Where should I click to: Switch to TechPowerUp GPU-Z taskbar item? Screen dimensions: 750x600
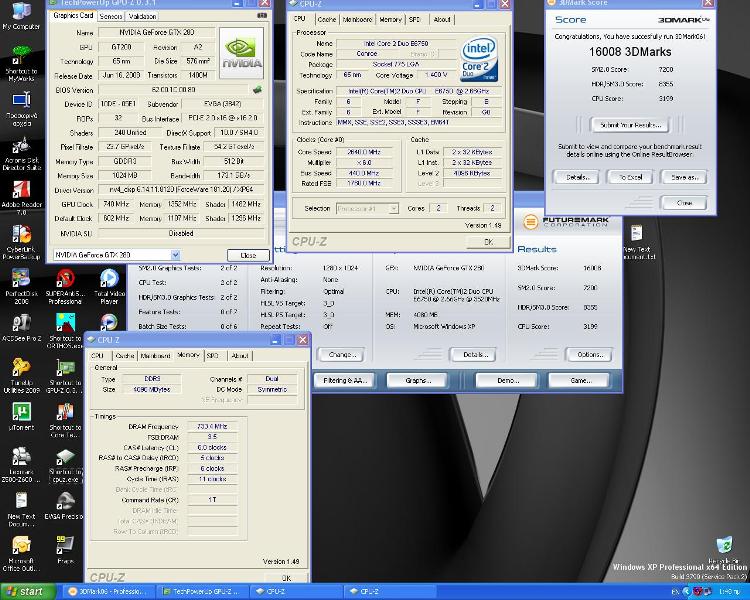pyautogui.click(x=204, y=592)
